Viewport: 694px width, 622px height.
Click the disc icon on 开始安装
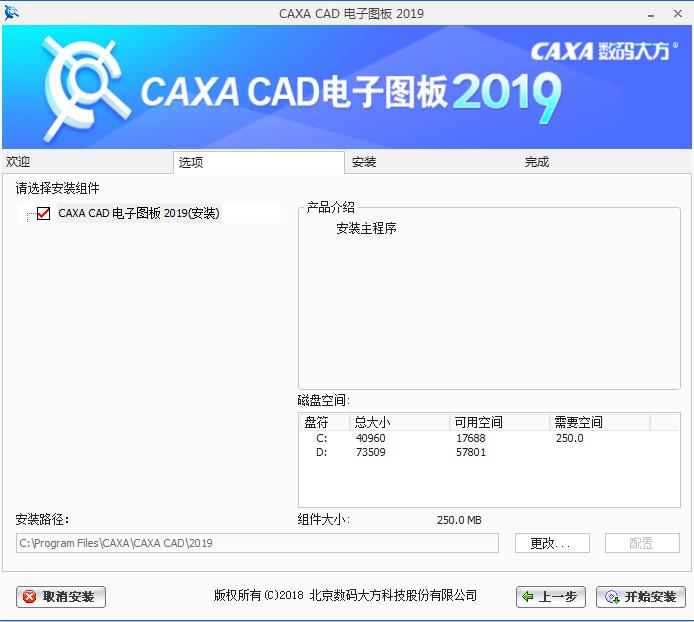[612, 597]
